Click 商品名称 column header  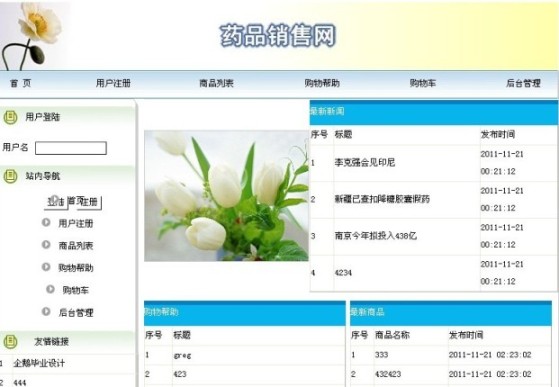[x=392, y=335]
